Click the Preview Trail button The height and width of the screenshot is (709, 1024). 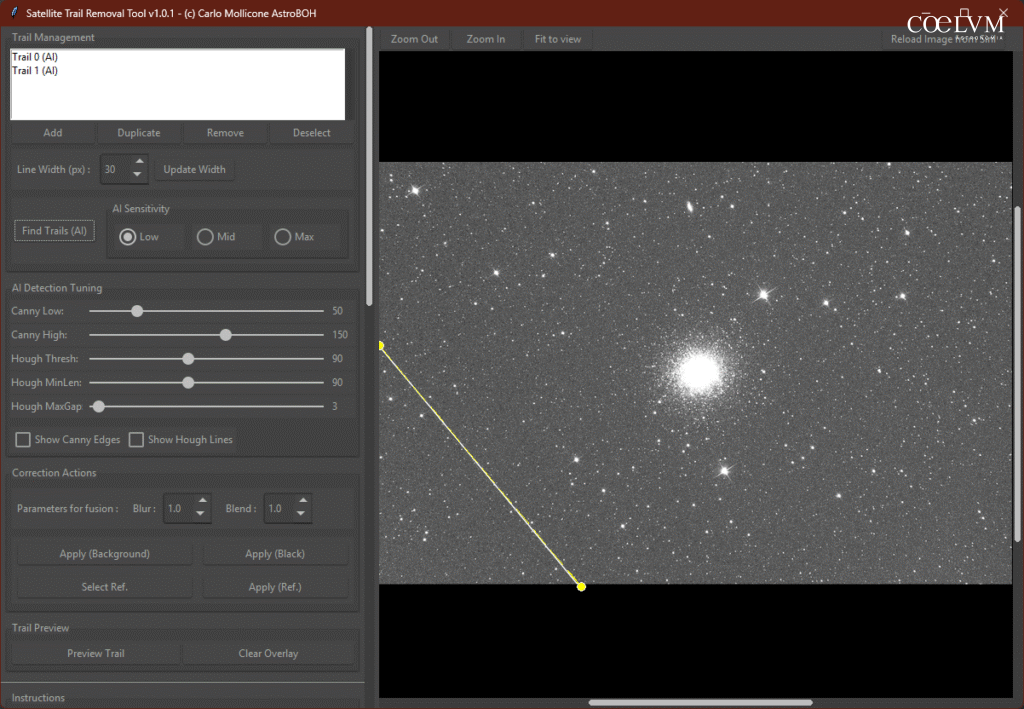pos(96,653)
